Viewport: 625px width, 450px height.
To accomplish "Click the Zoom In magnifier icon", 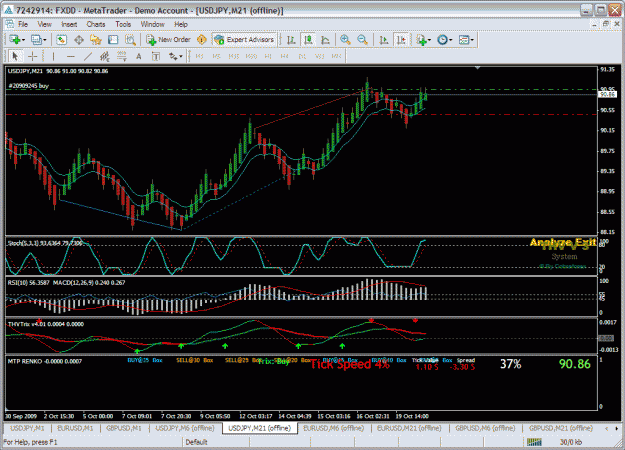I will (x=345, y=39).
